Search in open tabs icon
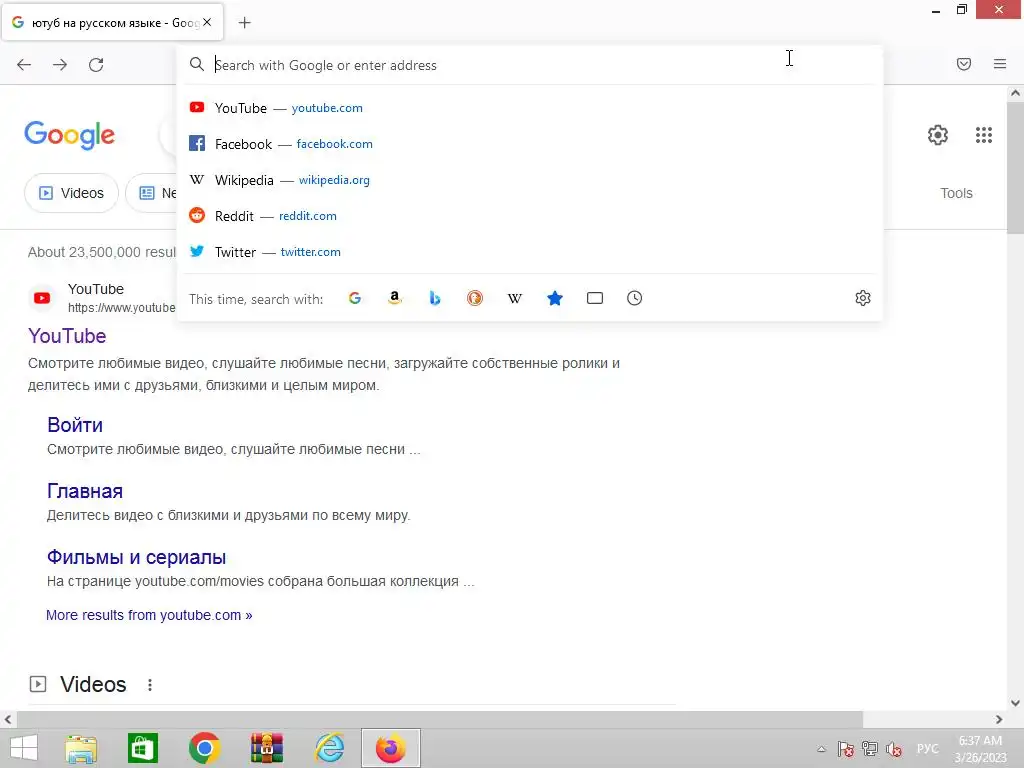This screenshot has height=768, width=1024. click(594, 298)
